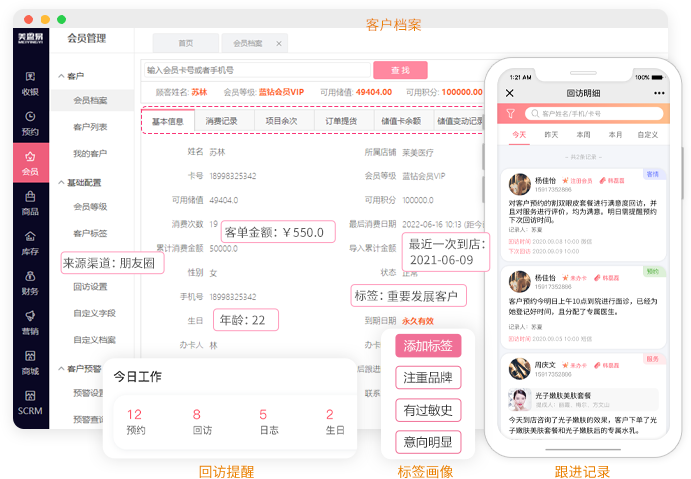
Task: Open the 库存 inventory sidebar icon
Action: click(x=30, y=243)
